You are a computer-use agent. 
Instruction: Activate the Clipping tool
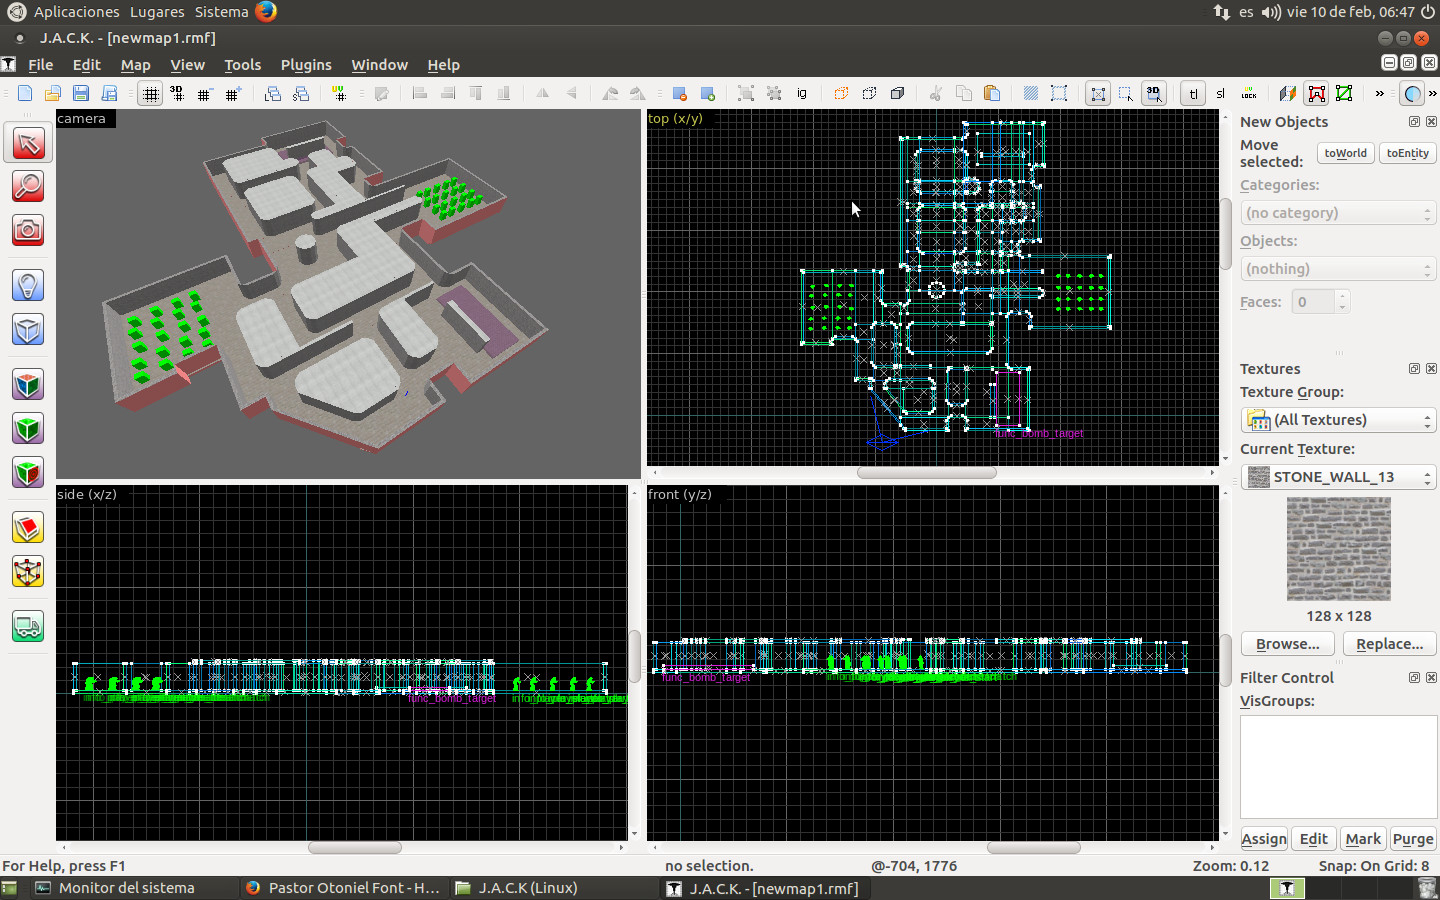coord(27,528)
